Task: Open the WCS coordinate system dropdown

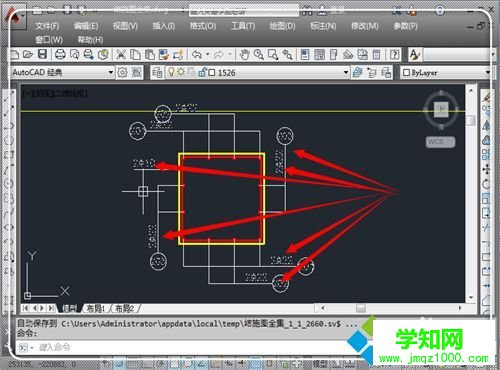Action: [x=441, y=142]
